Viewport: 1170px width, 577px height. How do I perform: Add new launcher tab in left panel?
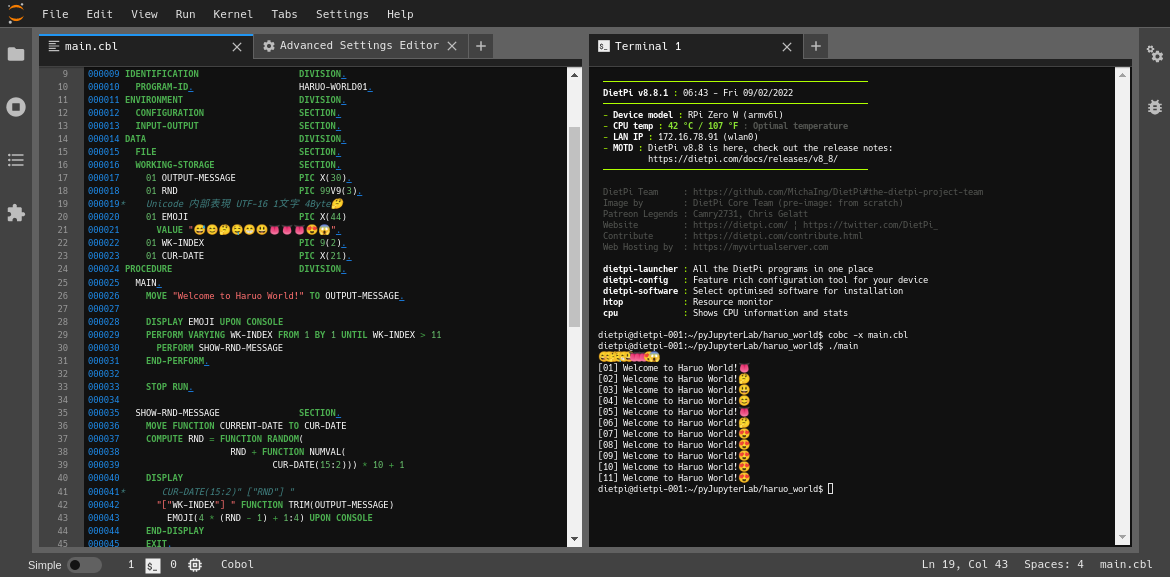[481, 46]
